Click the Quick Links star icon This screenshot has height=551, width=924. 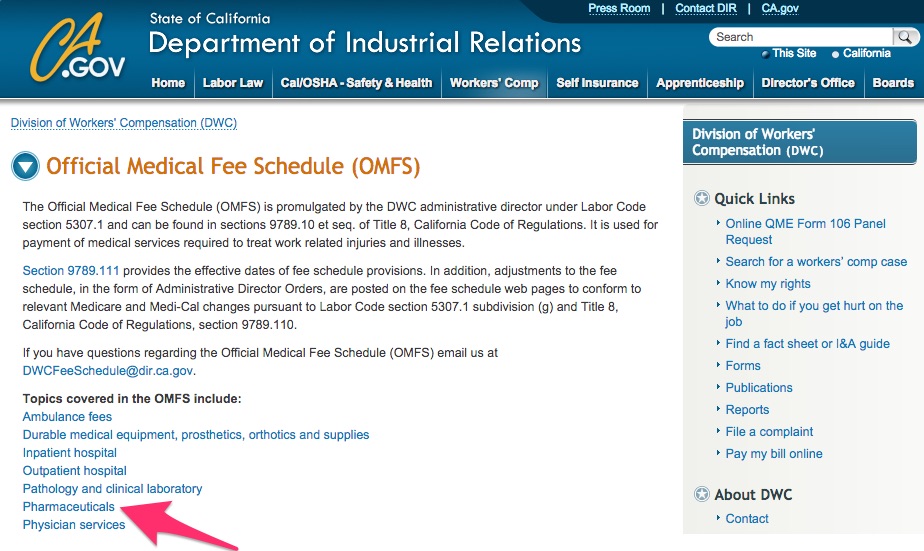coord(701,199)
